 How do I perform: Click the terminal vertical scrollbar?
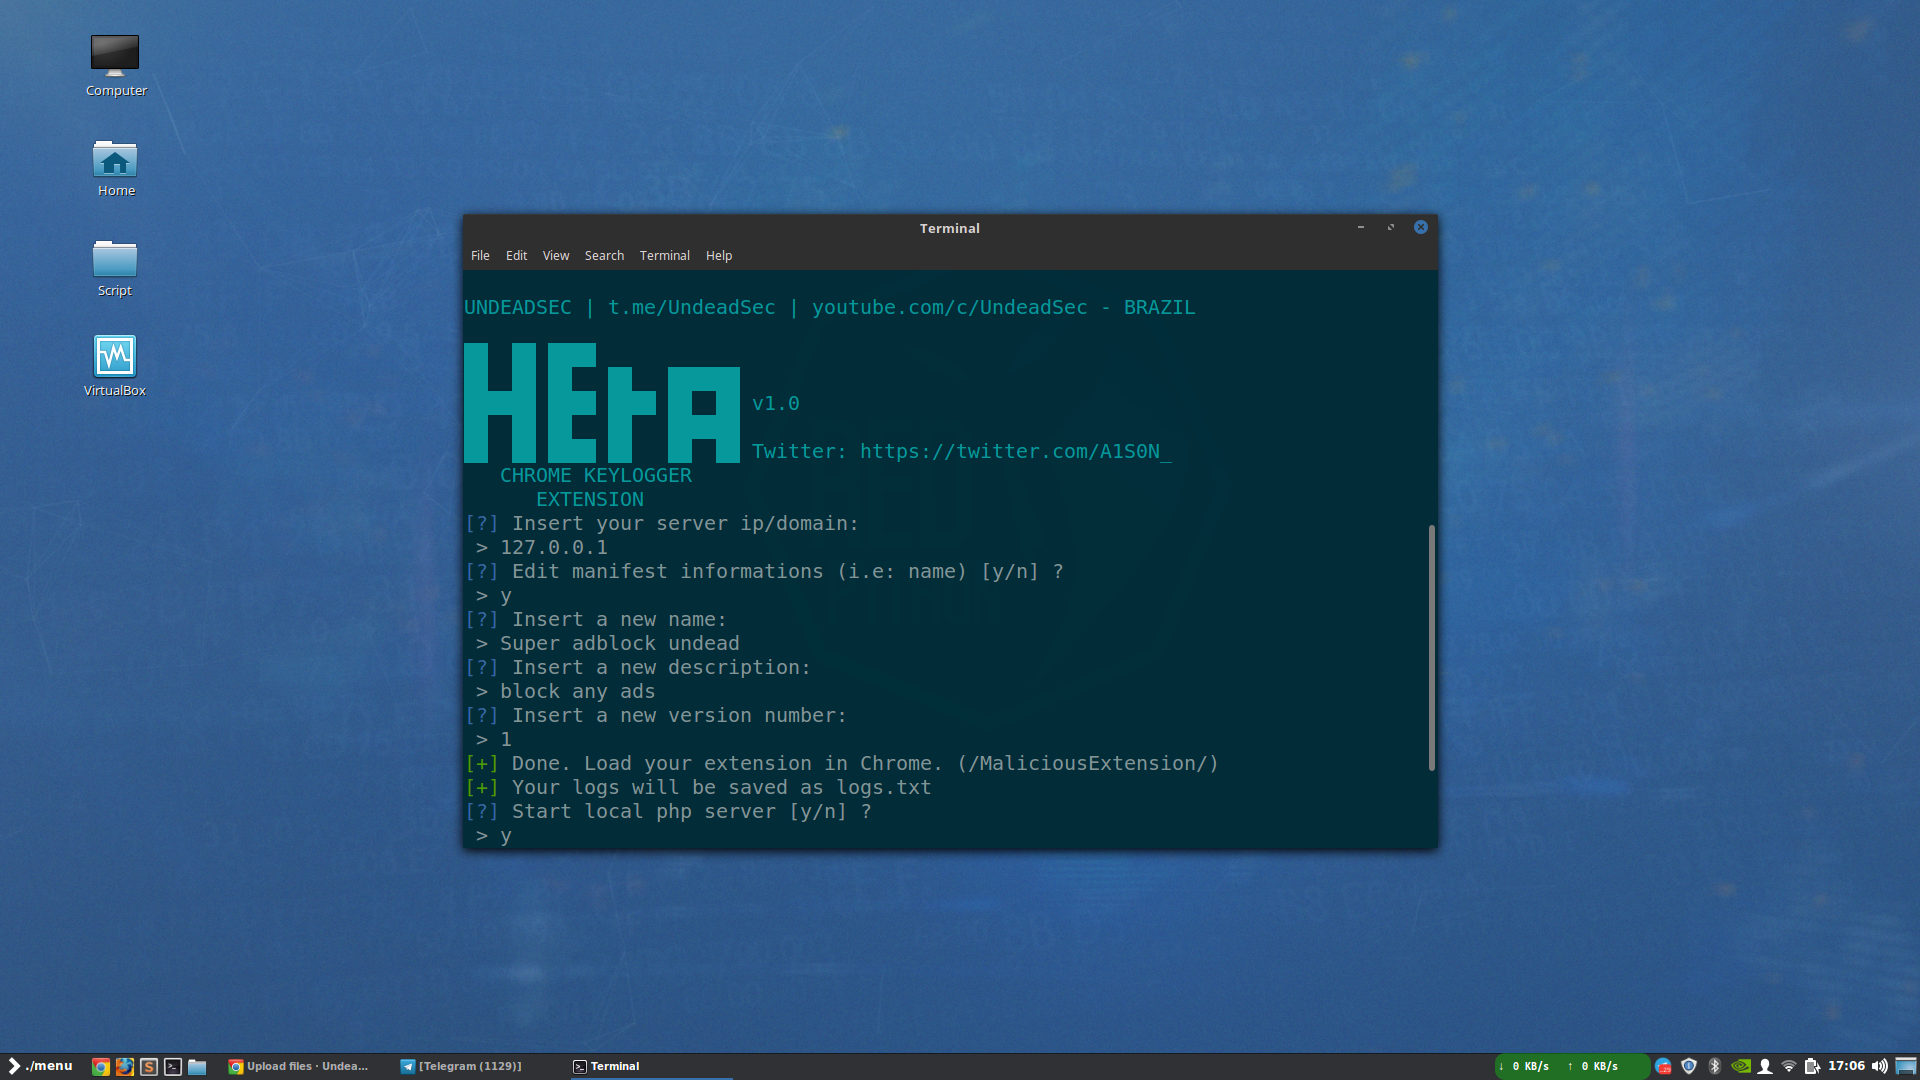click(x=1431, y=647)
